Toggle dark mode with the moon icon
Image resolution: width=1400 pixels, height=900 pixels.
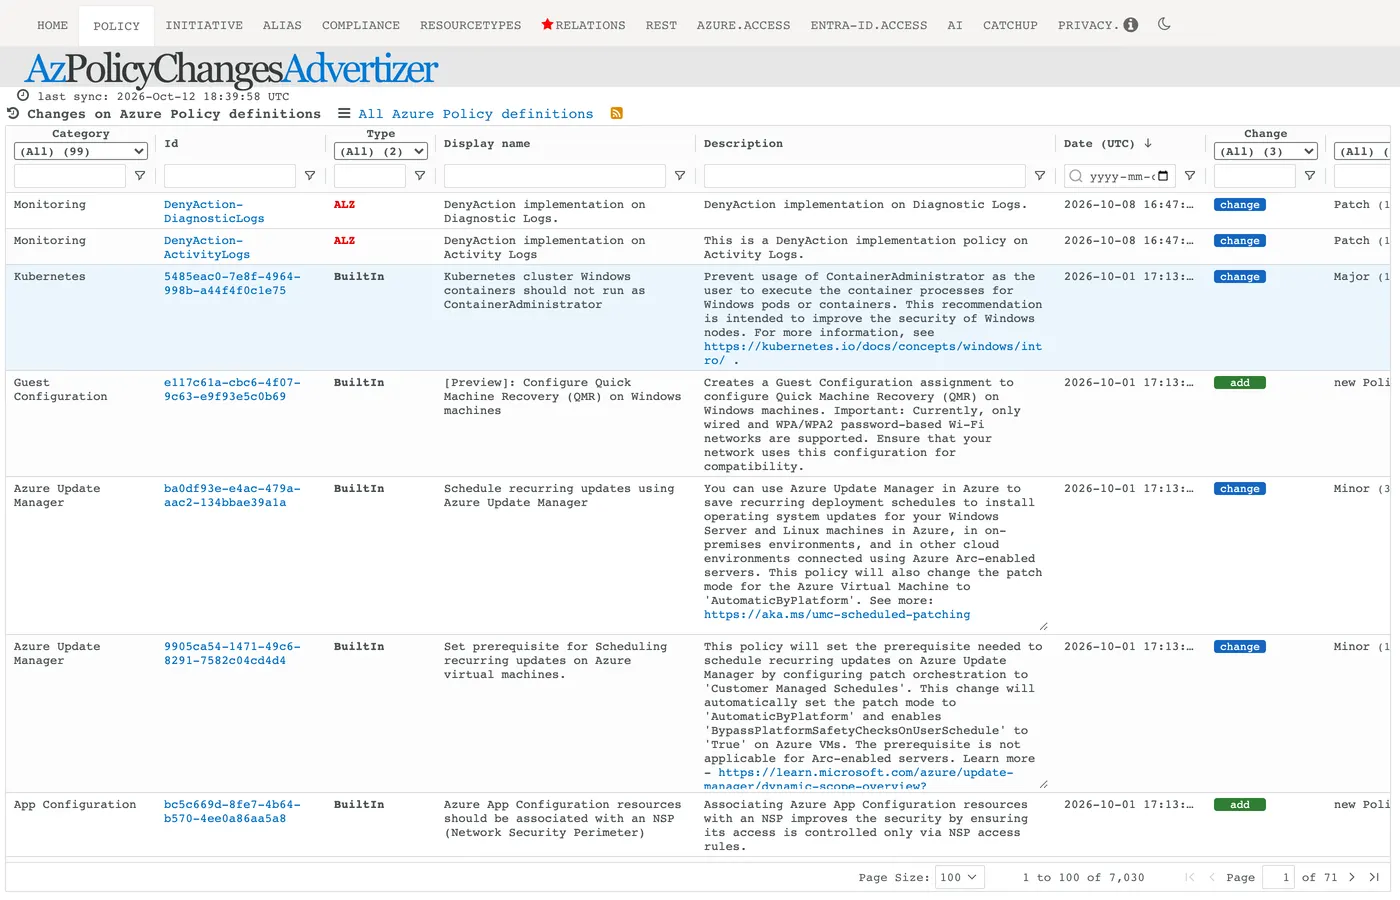(x=1164, y=24)
